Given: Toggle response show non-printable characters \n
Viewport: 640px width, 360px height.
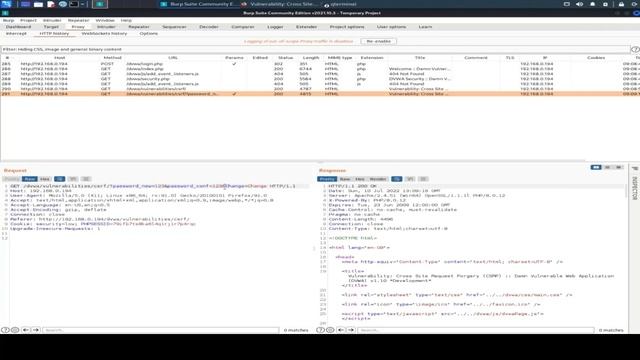Looking at the screenshot, I should coord(410,179).
